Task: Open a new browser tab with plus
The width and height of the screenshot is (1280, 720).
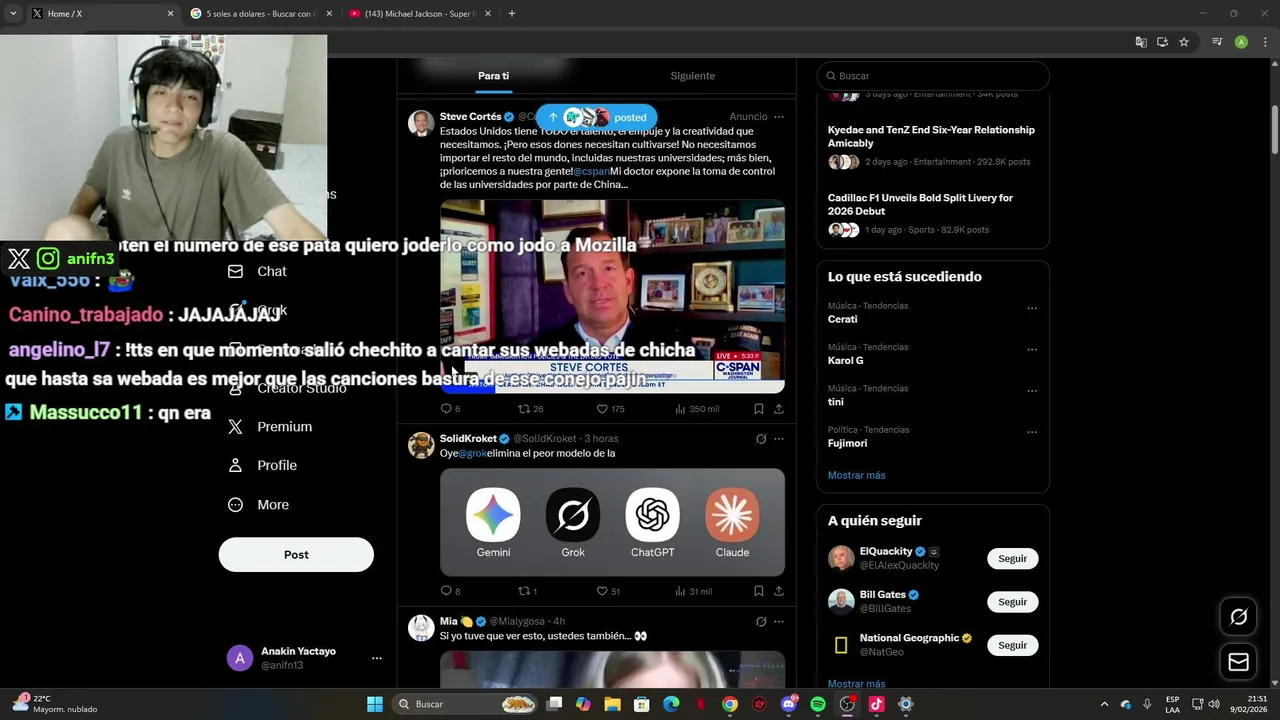Action: tap(512, 14)
